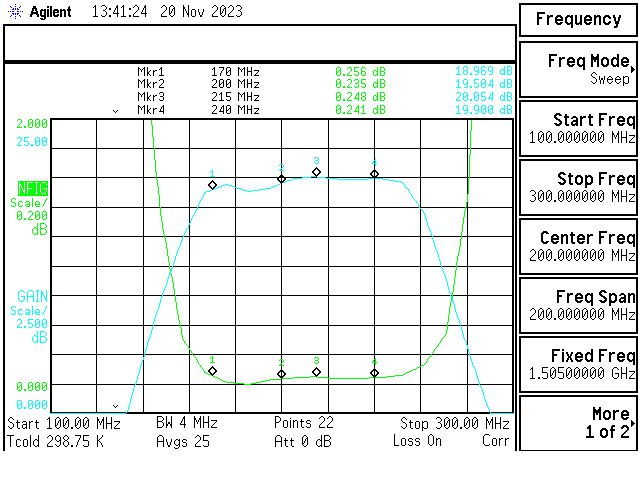
Task: Toggle the GAIN scale trace label
Action: tap(32, 296)
